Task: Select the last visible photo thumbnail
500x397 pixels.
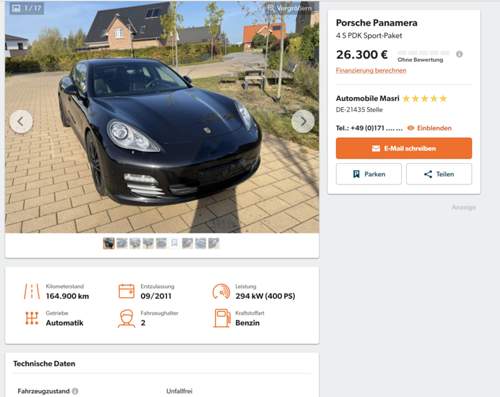Action: (x=214, y=243)
